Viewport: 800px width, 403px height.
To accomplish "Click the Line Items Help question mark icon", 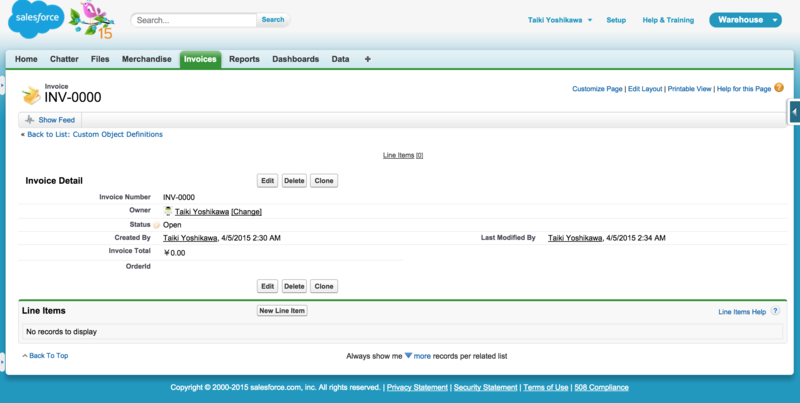I will click(775, 311).
